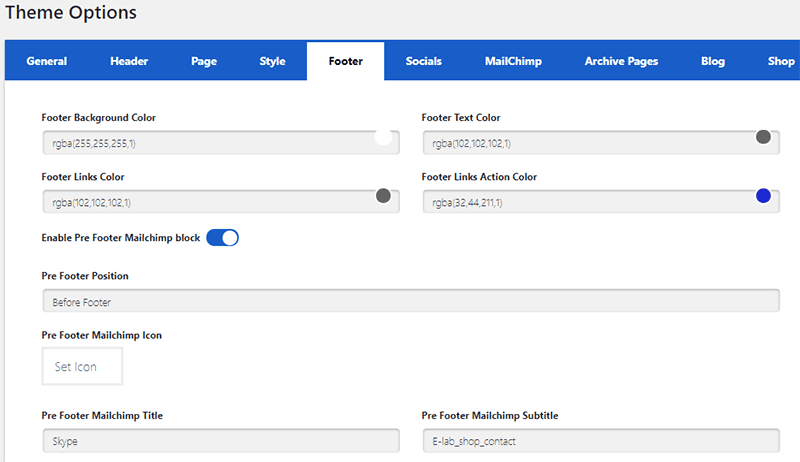
Task: Click the Theme Options heading
Action: coord(71,13)
